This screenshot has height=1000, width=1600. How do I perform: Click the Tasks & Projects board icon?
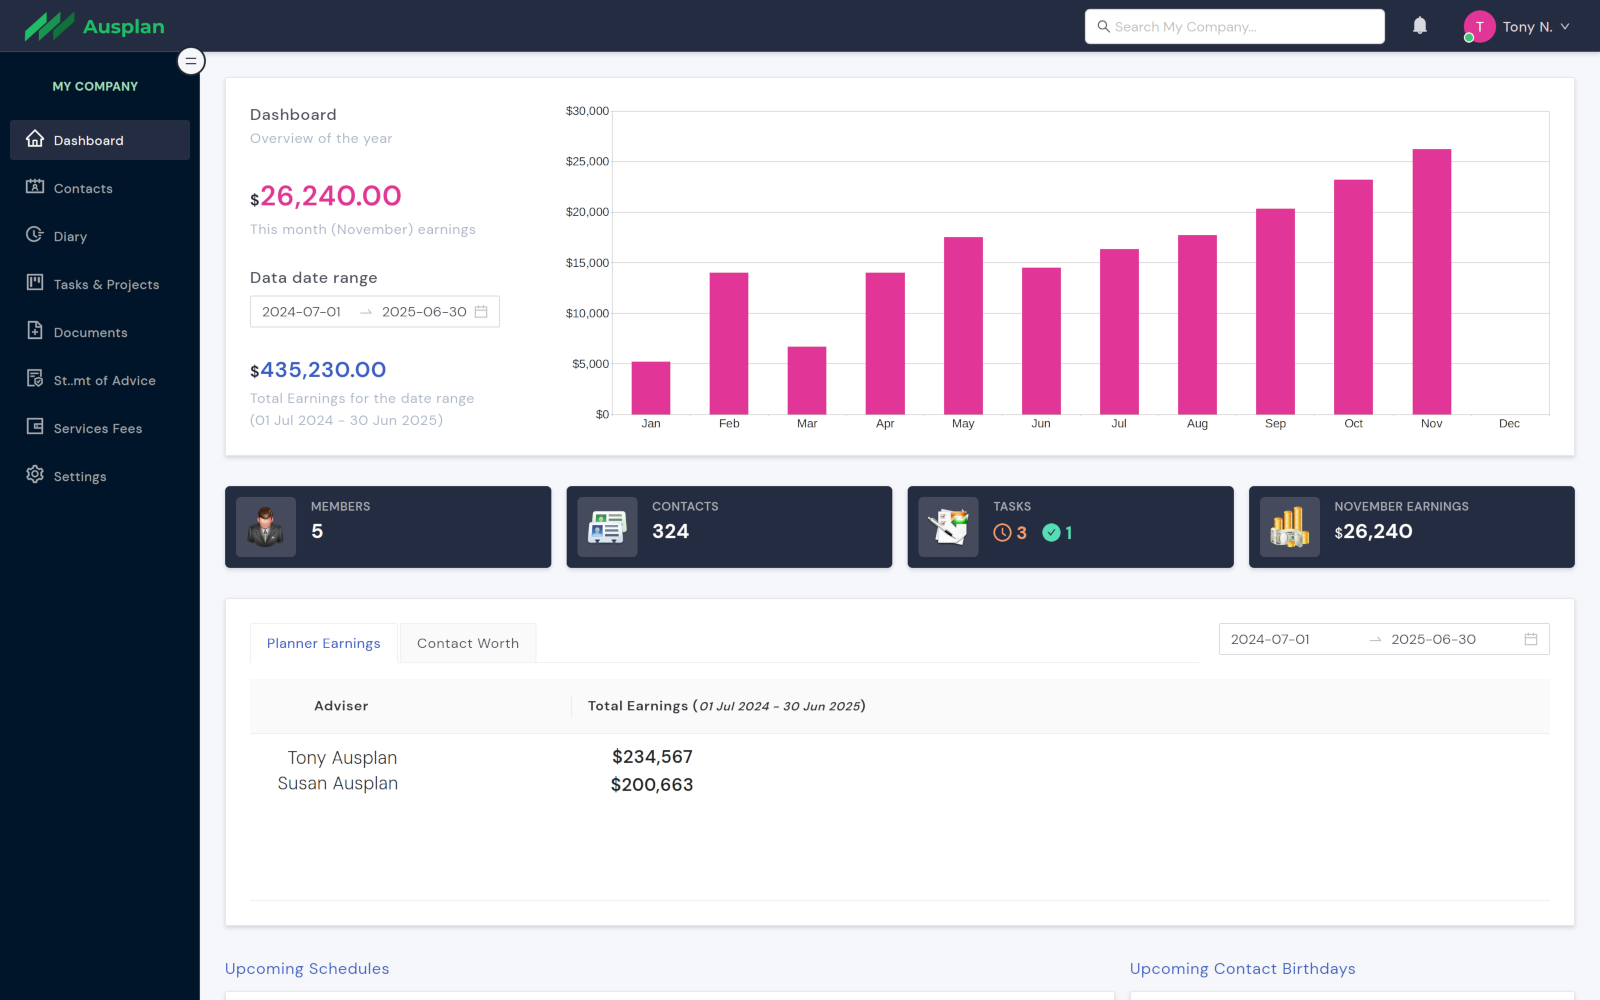35,283
